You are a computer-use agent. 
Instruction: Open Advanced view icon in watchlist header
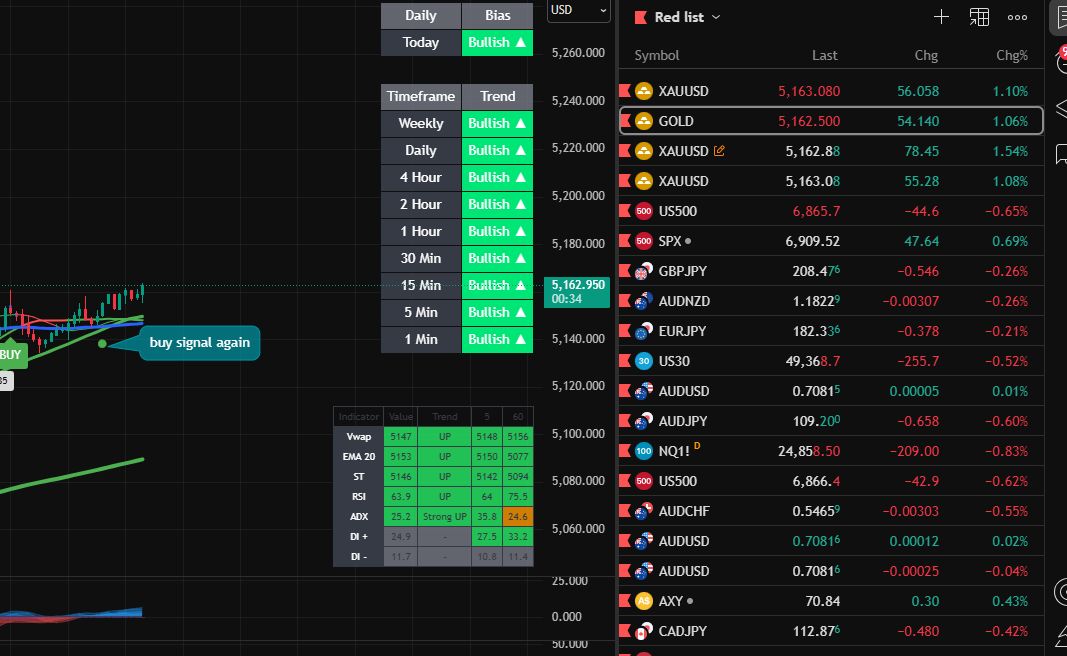(979, 17)
